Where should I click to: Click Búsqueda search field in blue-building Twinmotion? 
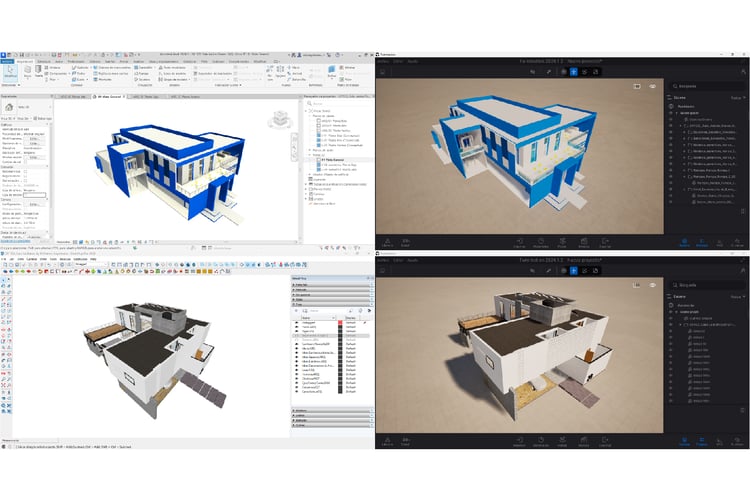[708, 87]
